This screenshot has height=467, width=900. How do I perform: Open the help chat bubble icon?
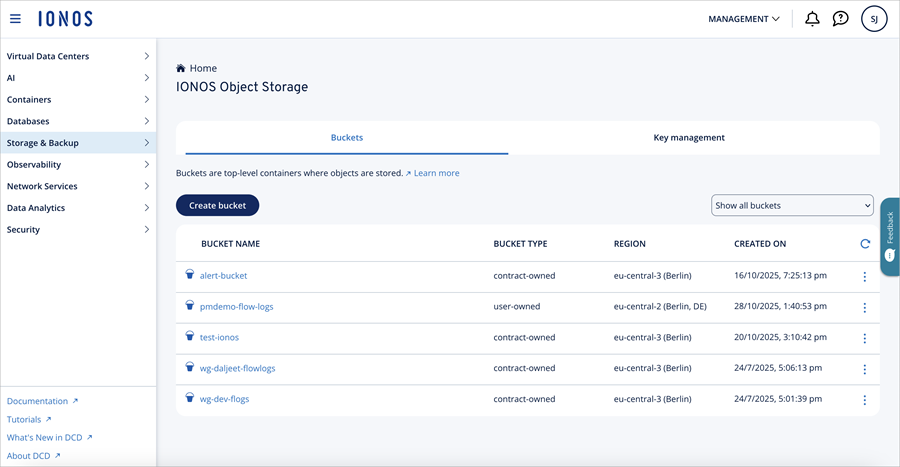pyautogui.click(x=840, y=19)
